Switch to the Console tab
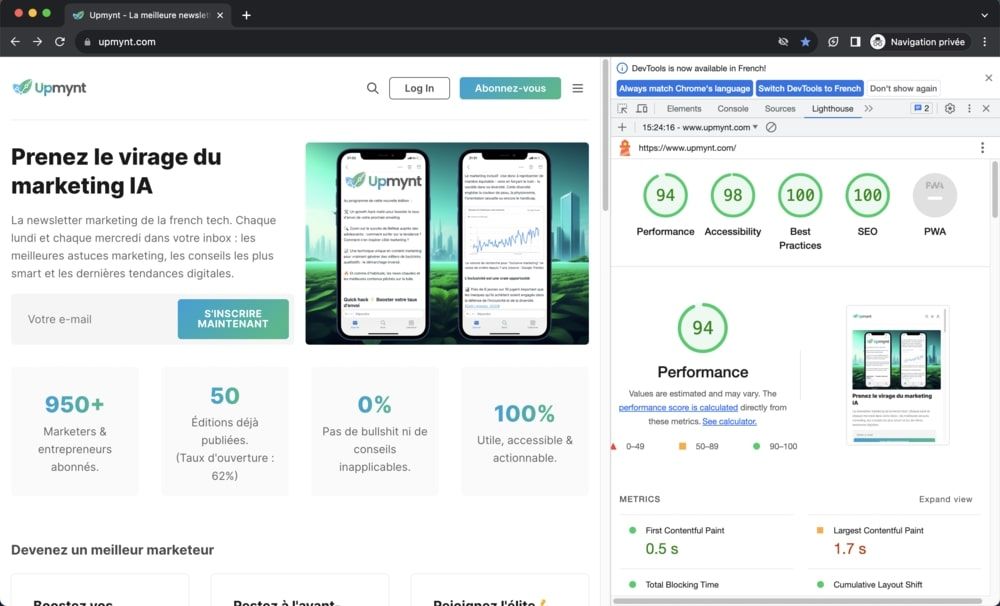1000x606 pixels. pos(732,108)
